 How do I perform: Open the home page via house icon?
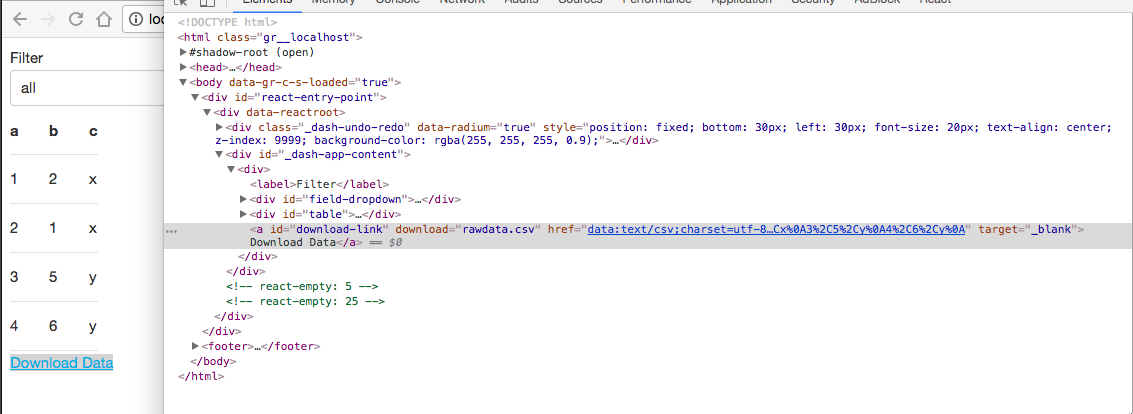(105, 20)
